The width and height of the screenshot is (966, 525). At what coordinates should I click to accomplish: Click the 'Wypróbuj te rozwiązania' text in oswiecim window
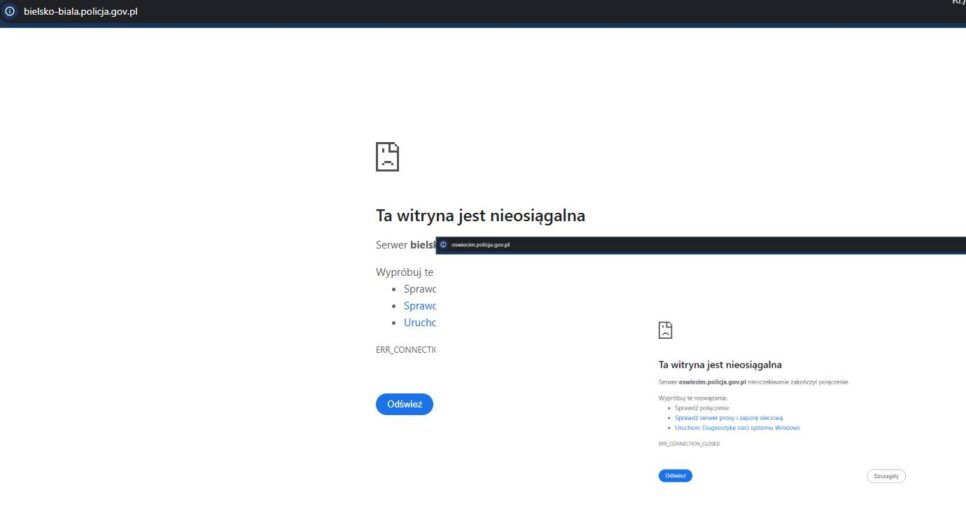point(693,398)
